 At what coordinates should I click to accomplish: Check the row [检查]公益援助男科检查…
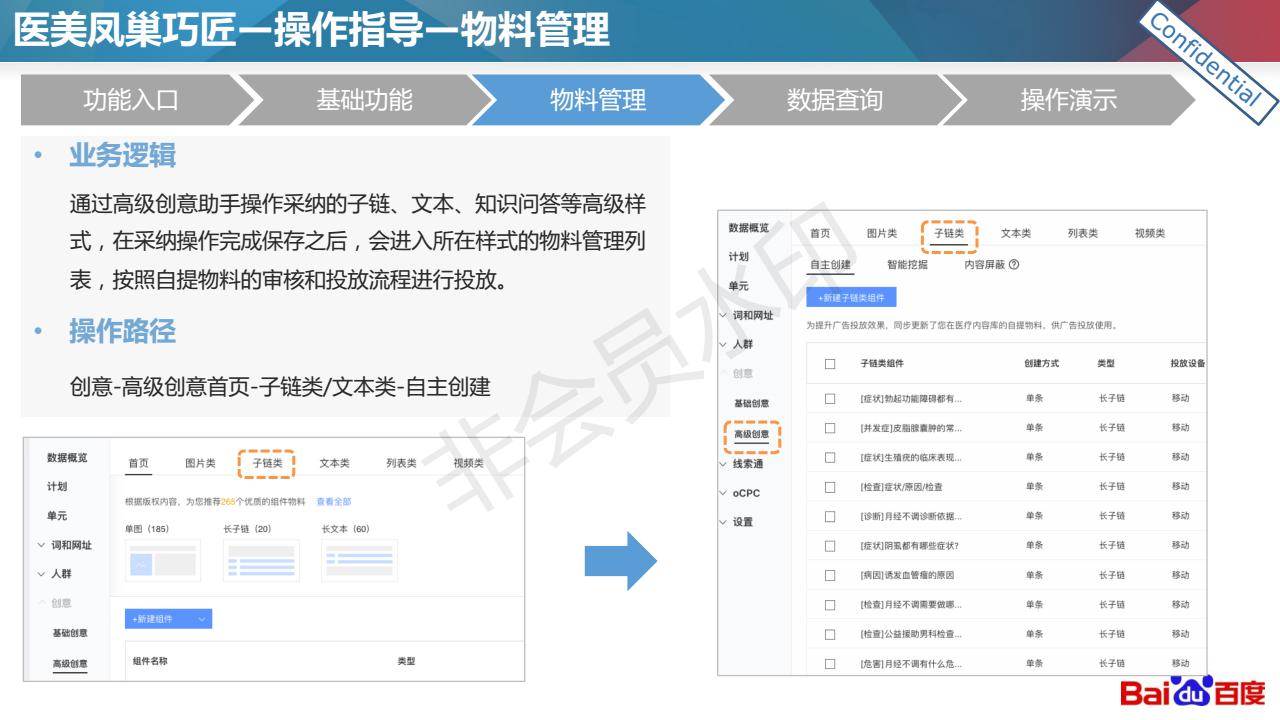(x=830, y=634)
